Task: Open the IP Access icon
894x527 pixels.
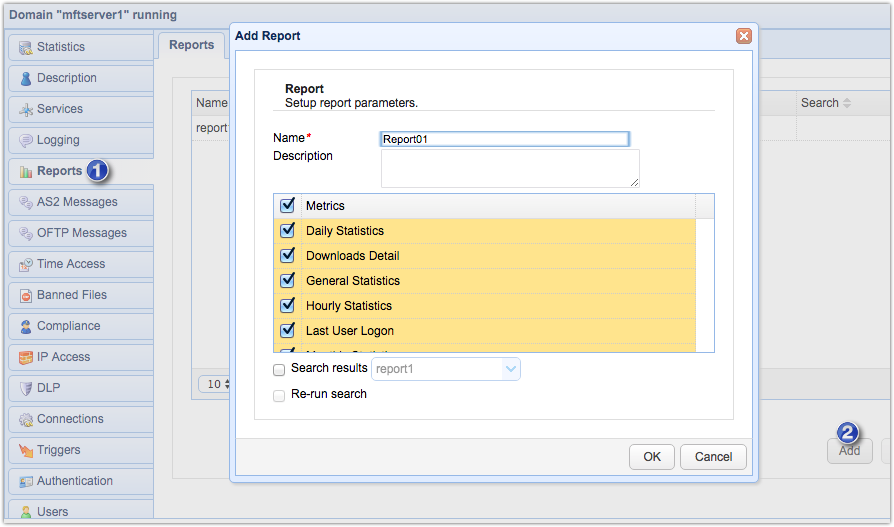Action: tap(25, 357)
